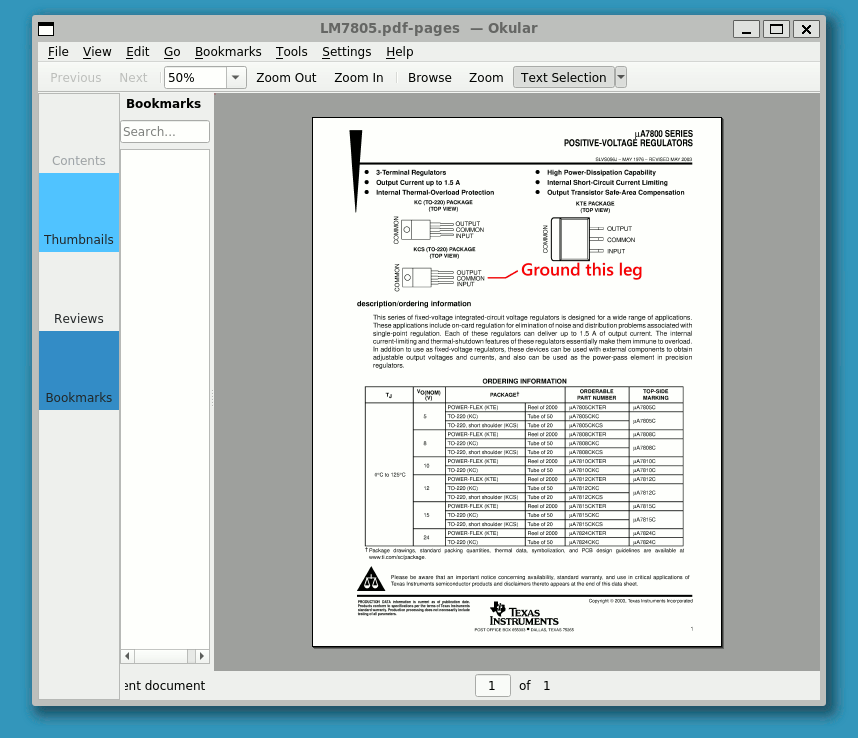The height and width of the screenshot is (738, 858).
Task: Open the View menu
Action: click(97, 52)
